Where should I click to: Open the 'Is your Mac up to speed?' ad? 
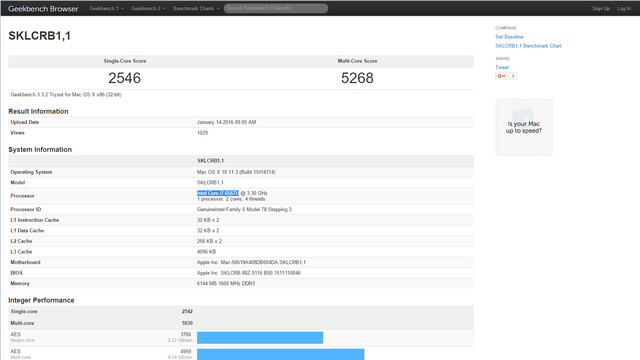pos(524,127)
